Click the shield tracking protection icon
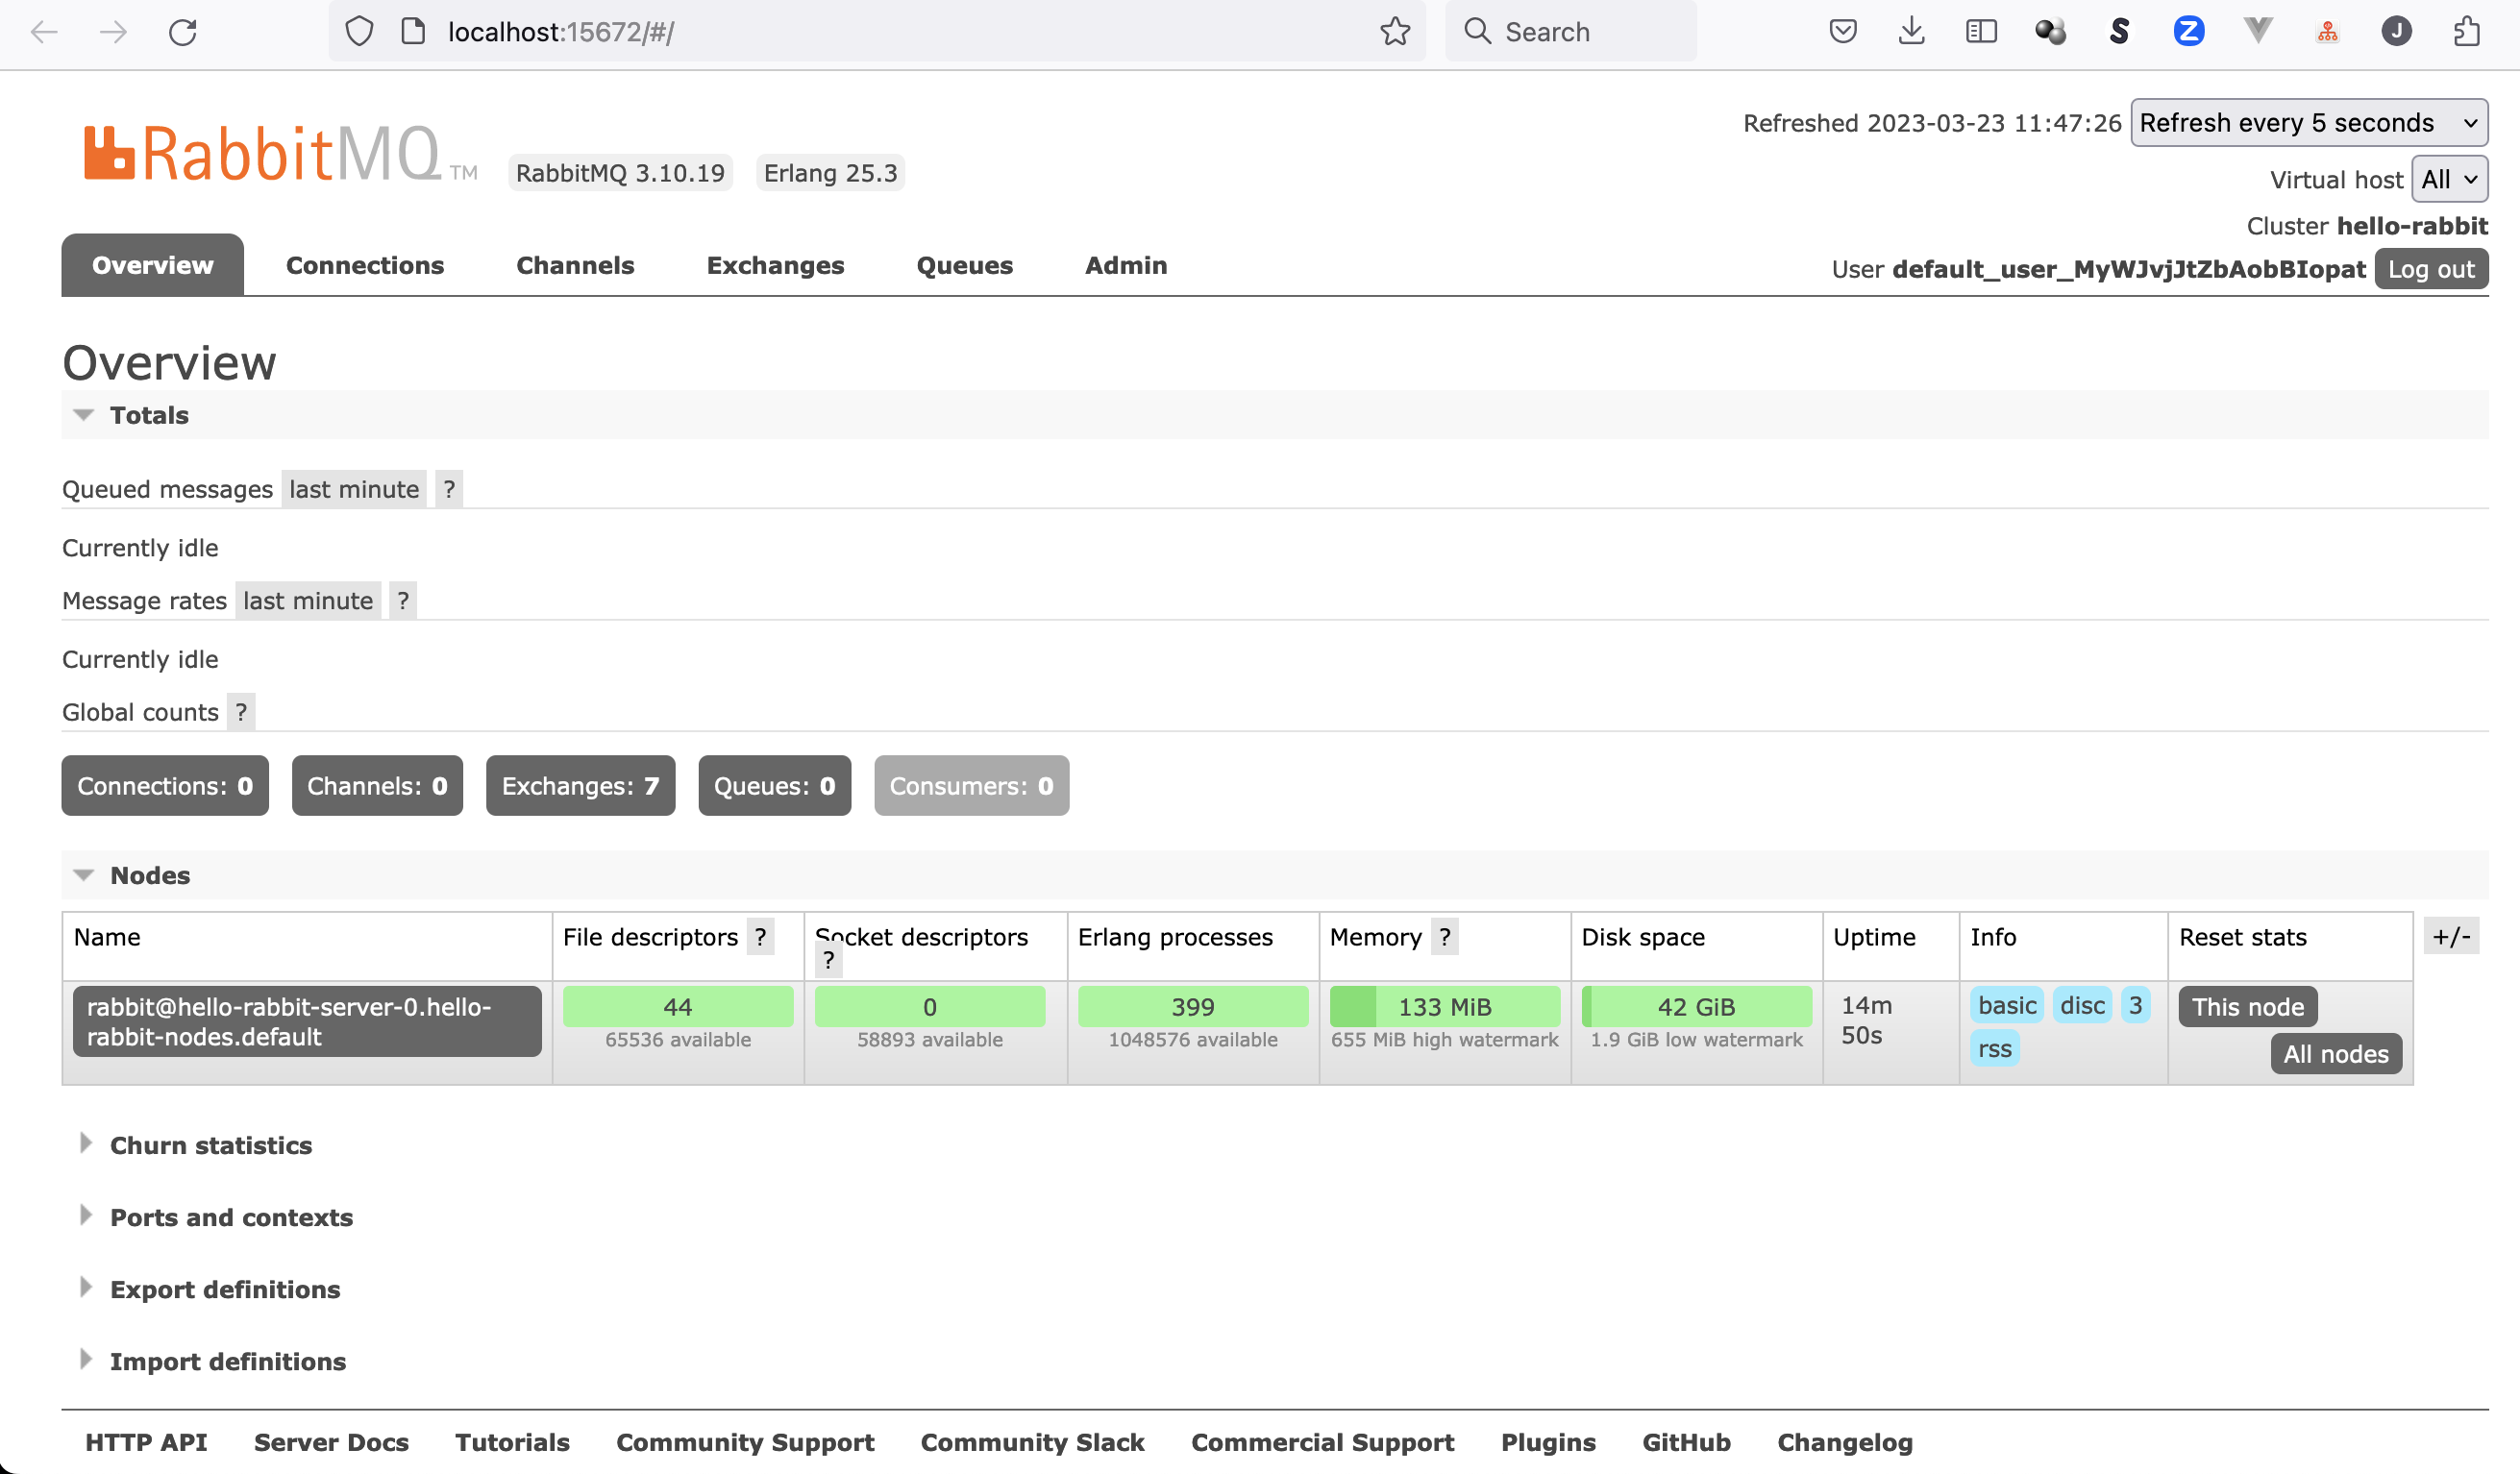Viewport: 2520px width, 1474px height. (x=359, y=32)
